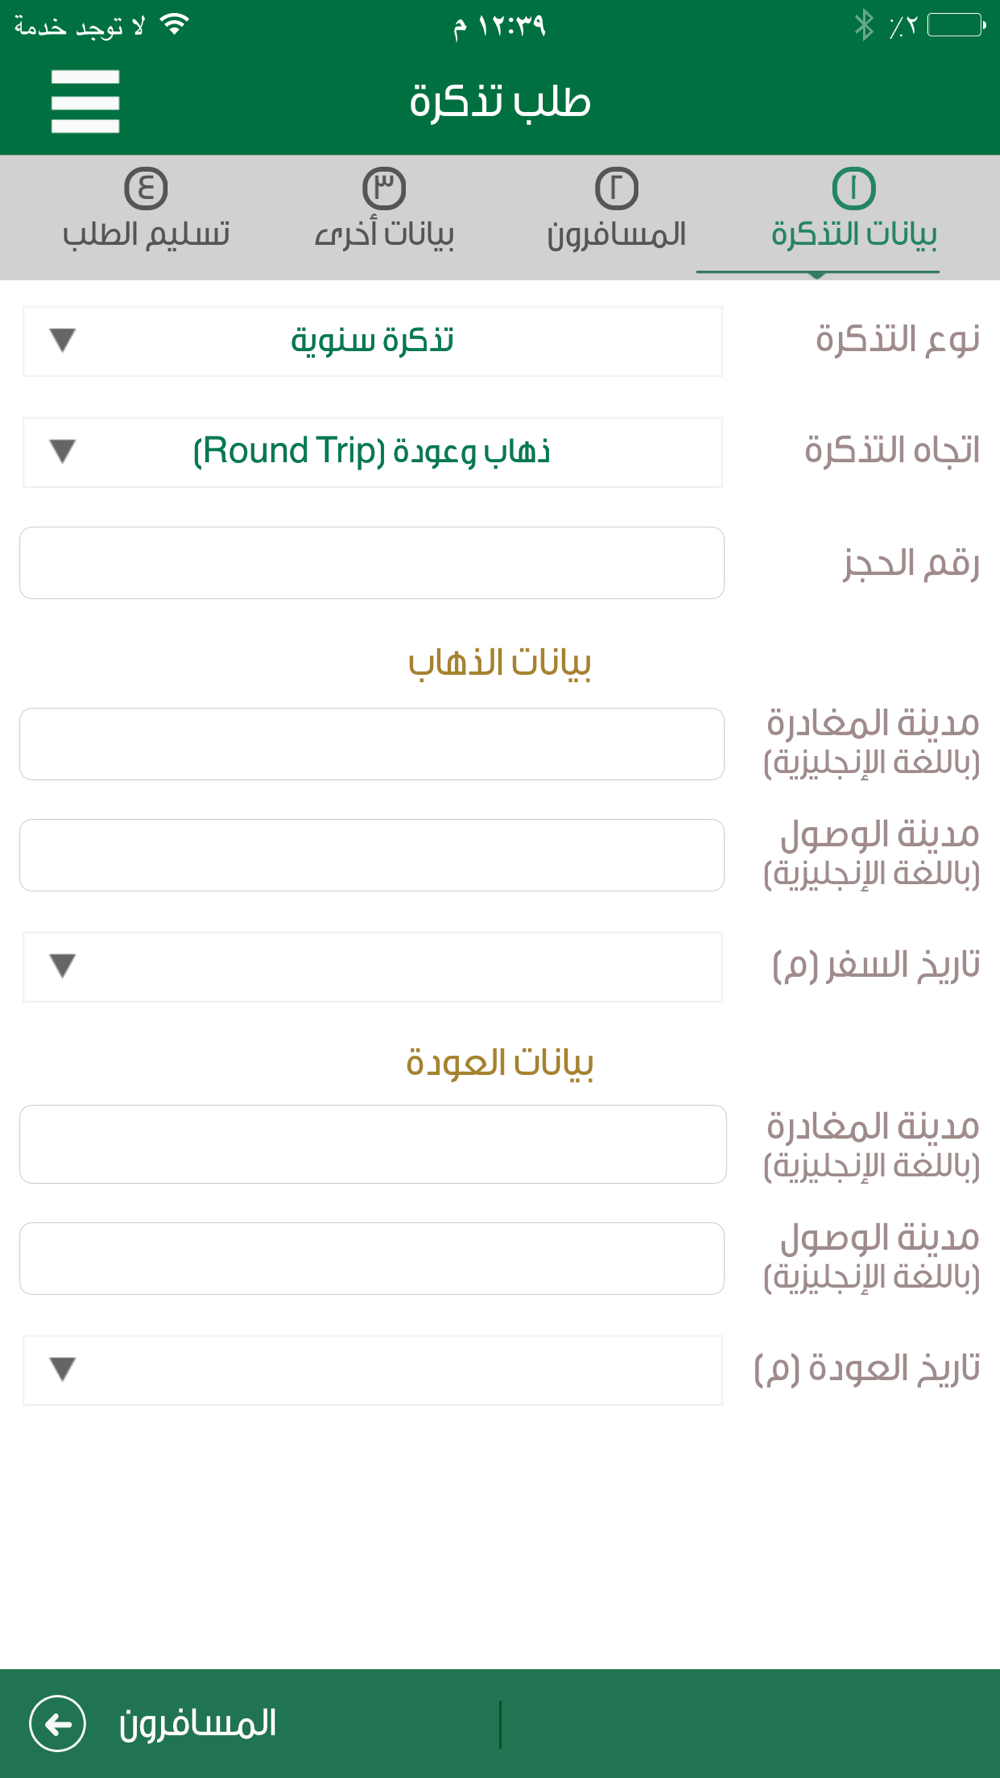
Task: Focus the outbound arrival city field
Action: 372,855
